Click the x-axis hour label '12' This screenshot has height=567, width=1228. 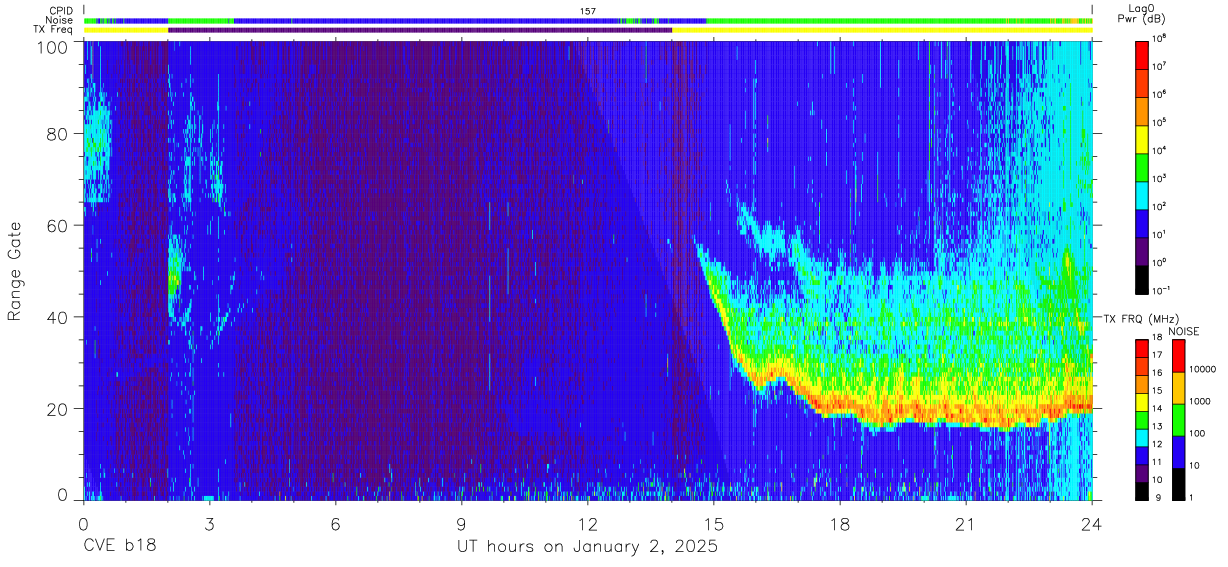coord(588,524)
